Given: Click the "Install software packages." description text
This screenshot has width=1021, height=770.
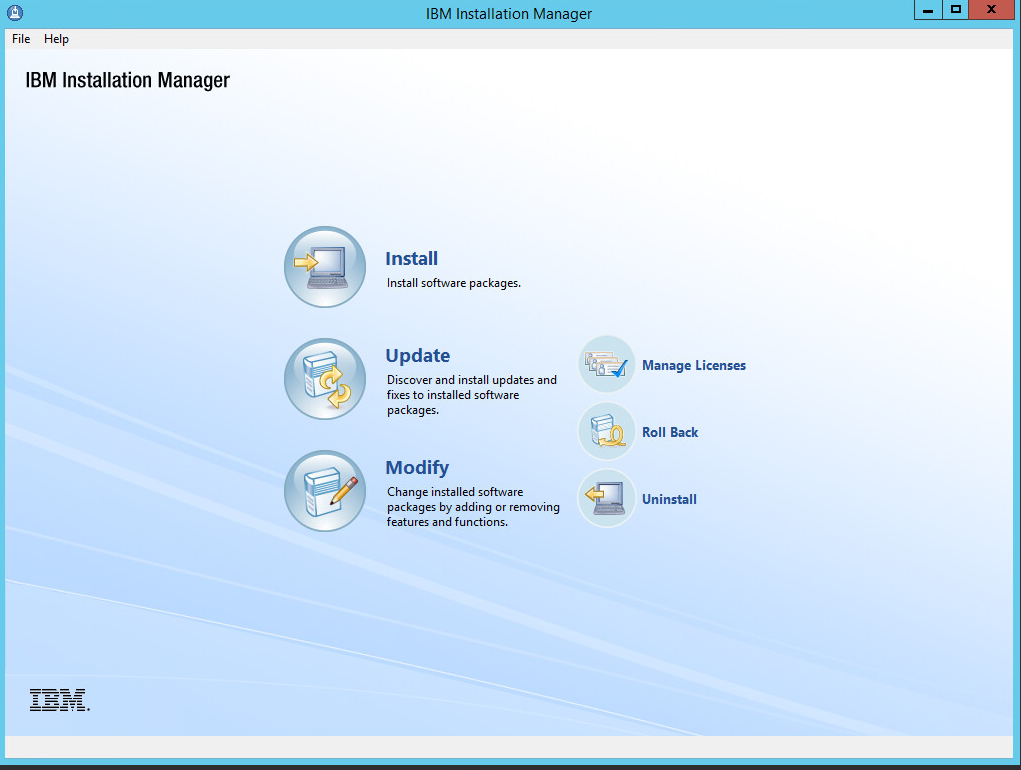Looking at the screenshot, I should coord(453,283).
